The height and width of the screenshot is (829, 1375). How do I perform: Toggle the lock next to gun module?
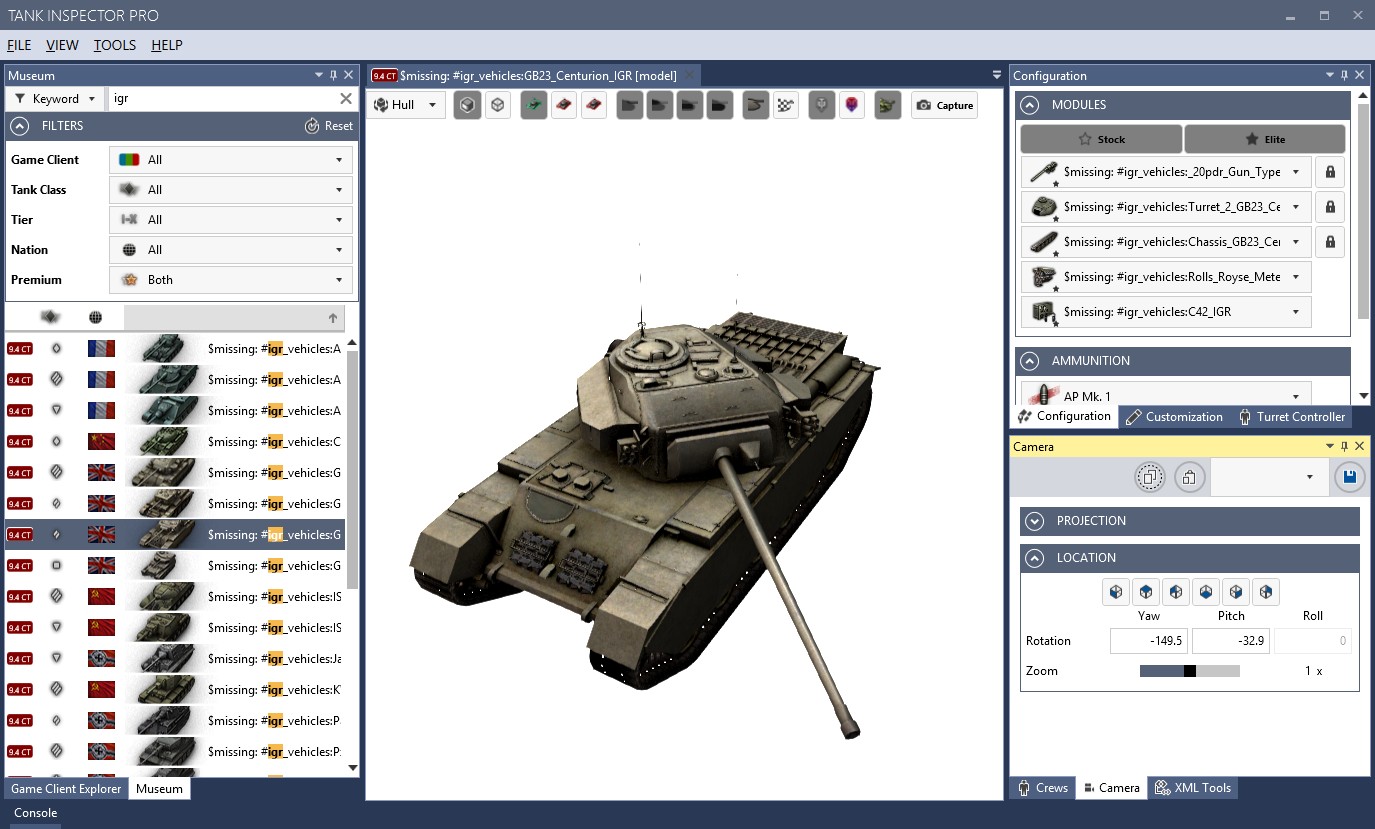(1329, 172)
